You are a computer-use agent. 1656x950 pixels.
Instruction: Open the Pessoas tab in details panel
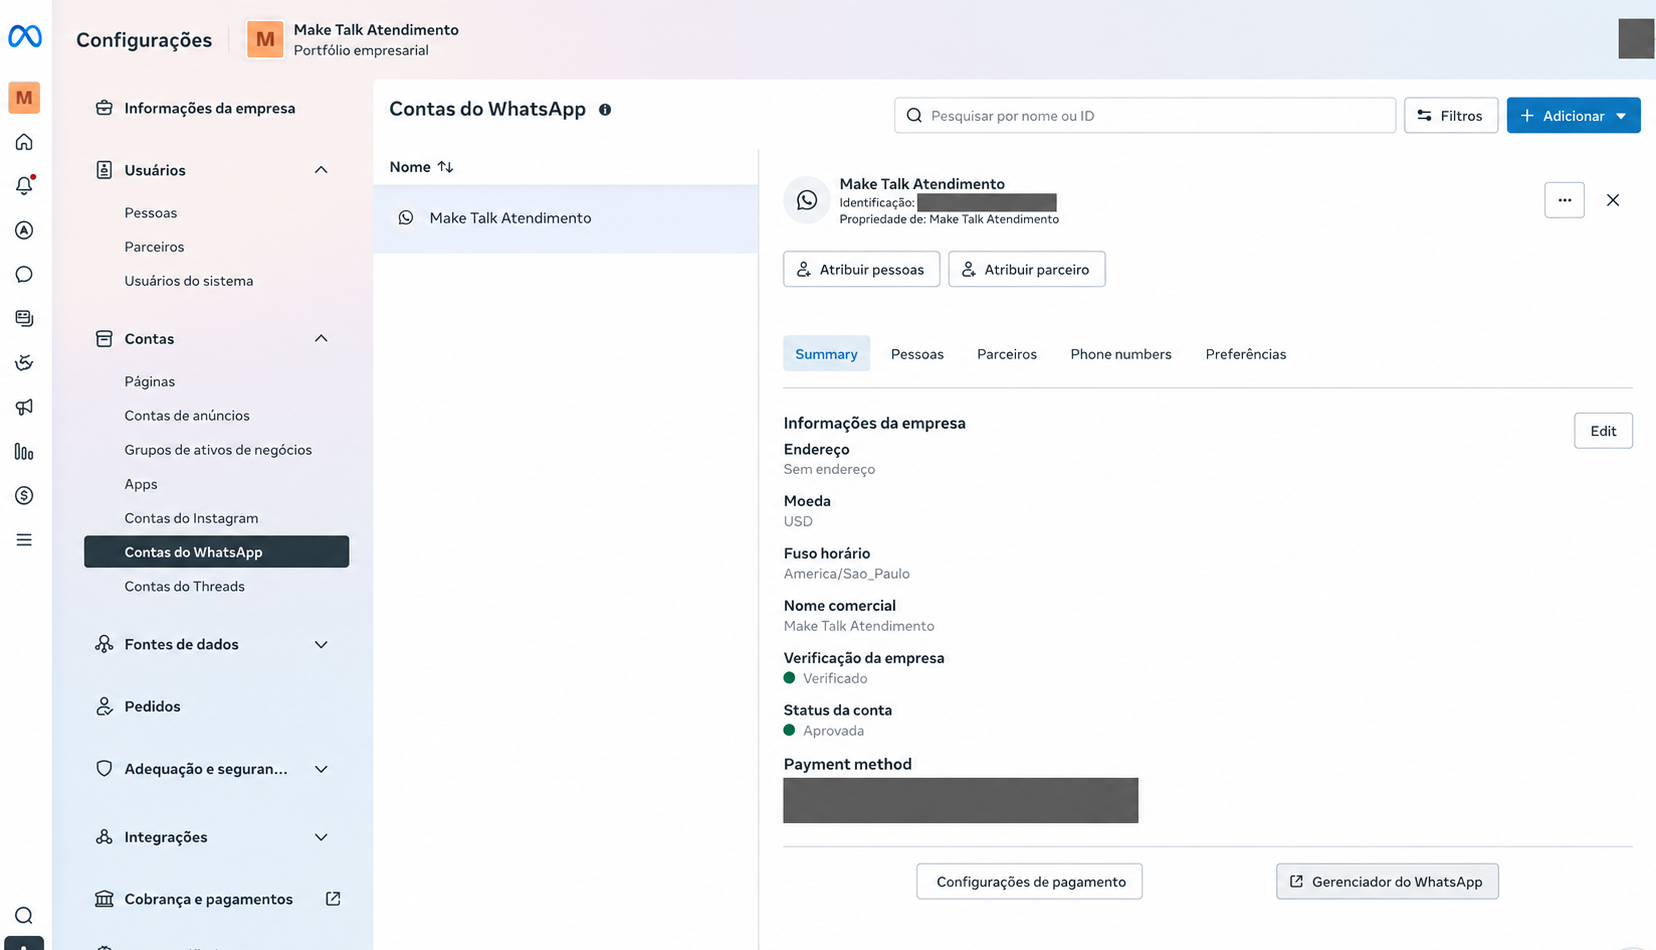pos(917,354)
